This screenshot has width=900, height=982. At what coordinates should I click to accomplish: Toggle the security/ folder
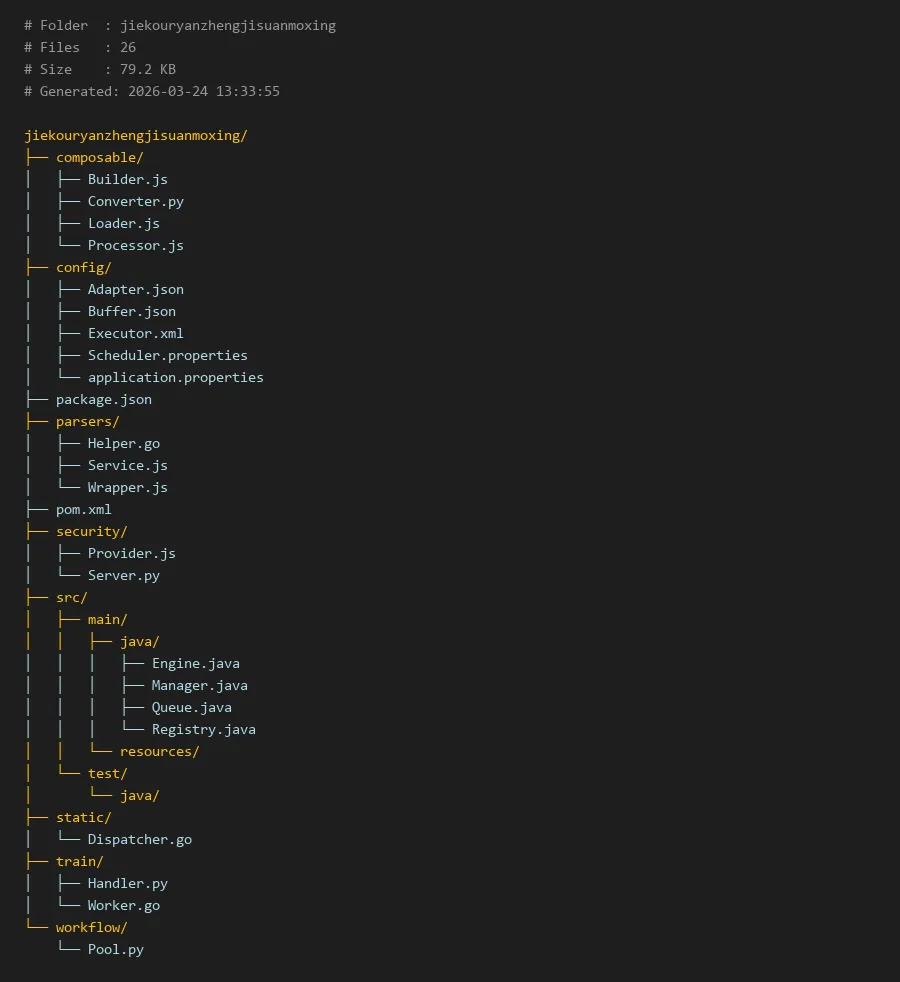pyautogui.click(x=91, y=531)
